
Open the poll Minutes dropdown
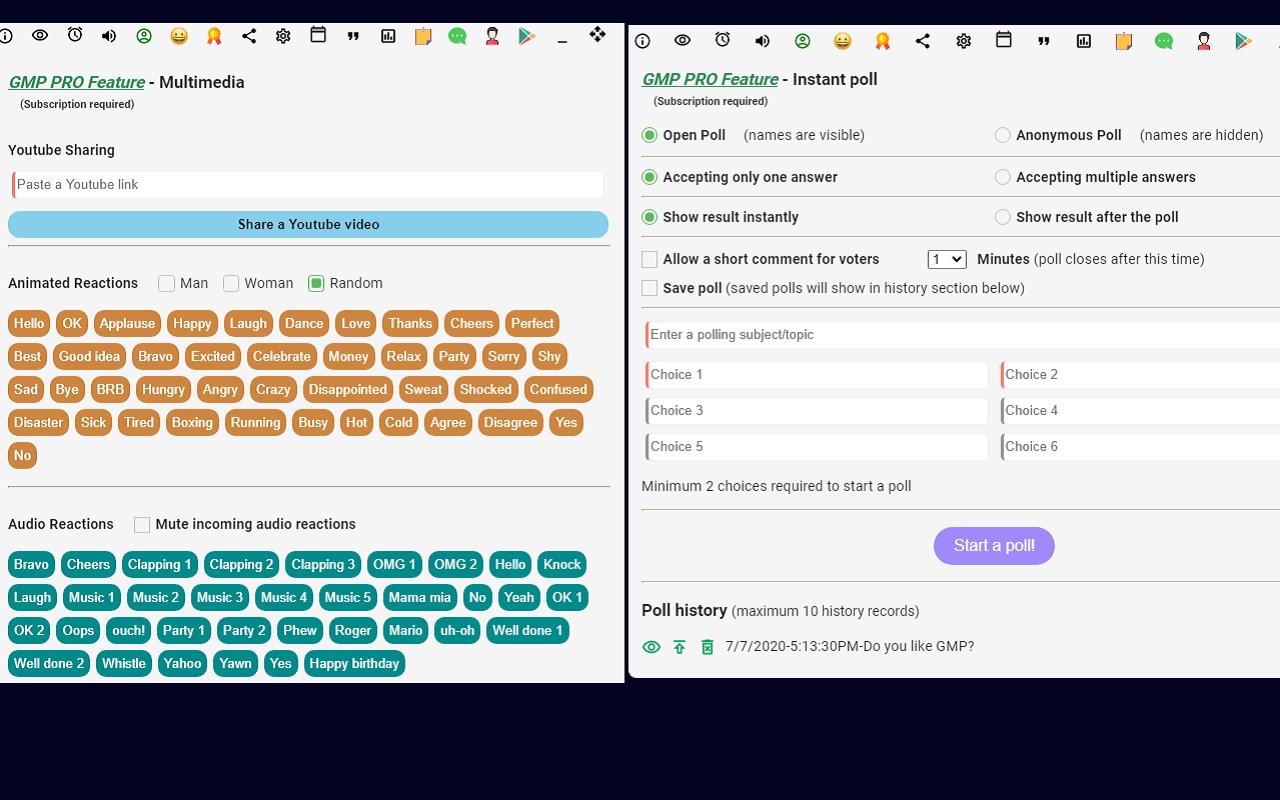(947, 259)
